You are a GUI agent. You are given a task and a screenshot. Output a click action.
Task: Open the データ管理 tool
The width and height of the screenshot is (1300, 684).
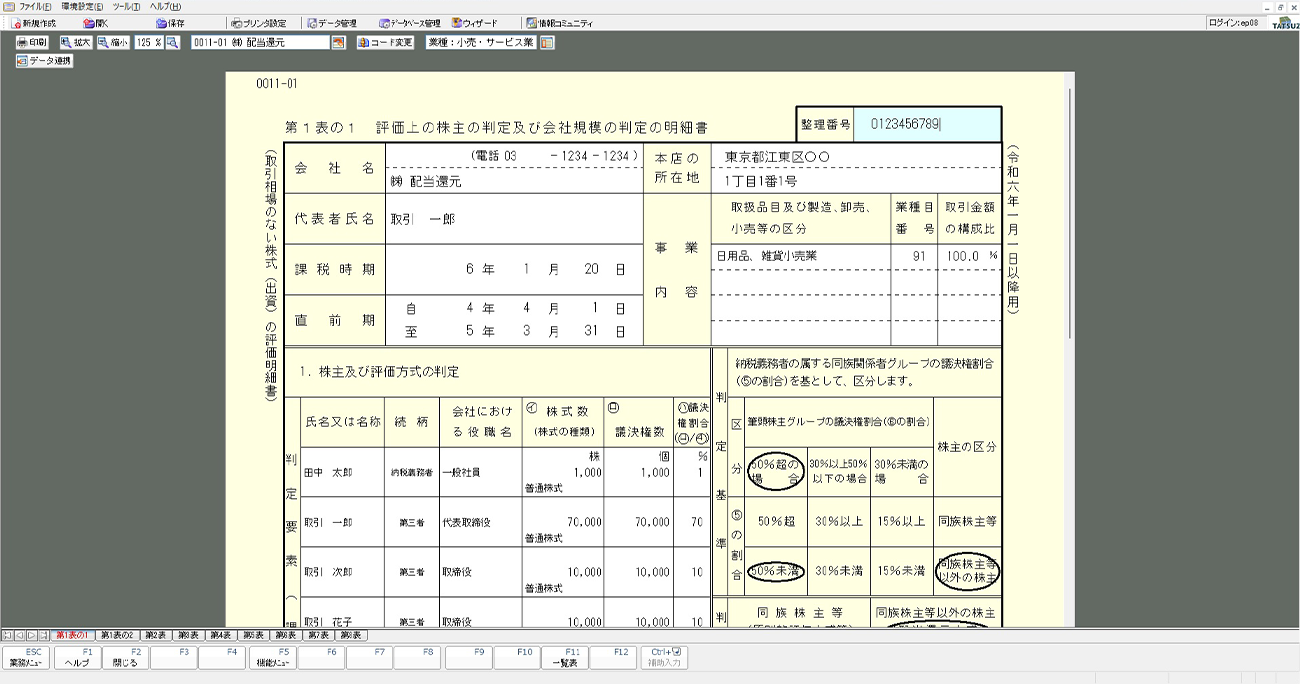tap(331, 23)
